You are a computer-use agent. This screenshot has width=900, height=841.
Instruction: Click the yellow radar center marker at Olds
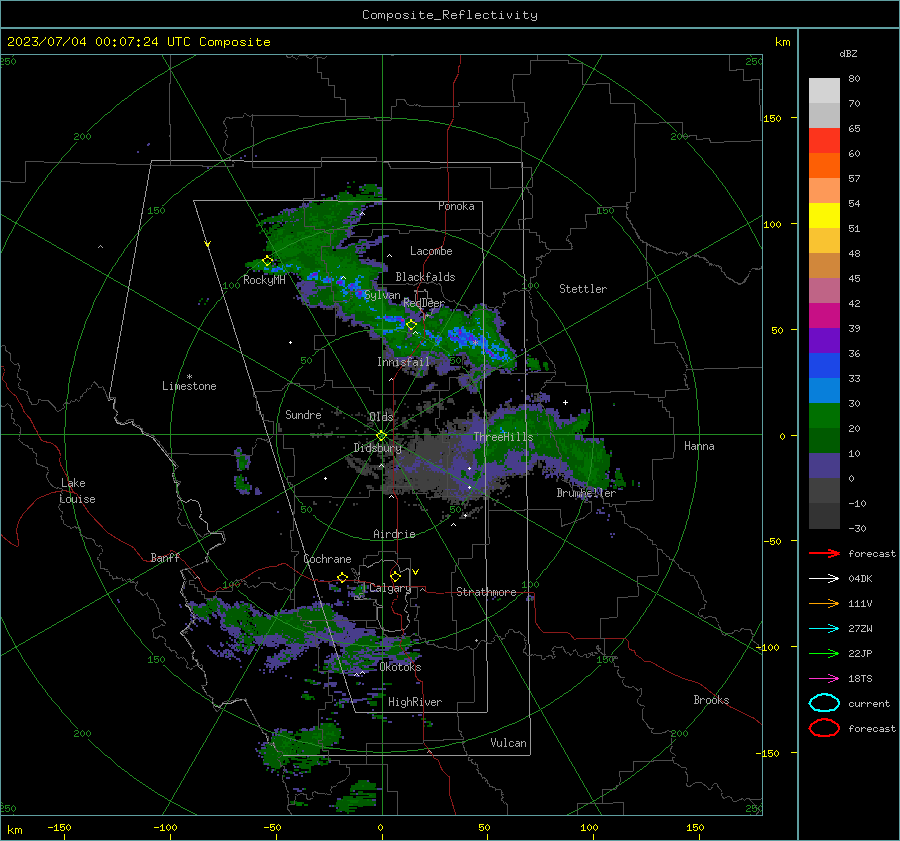coord(382,435)
